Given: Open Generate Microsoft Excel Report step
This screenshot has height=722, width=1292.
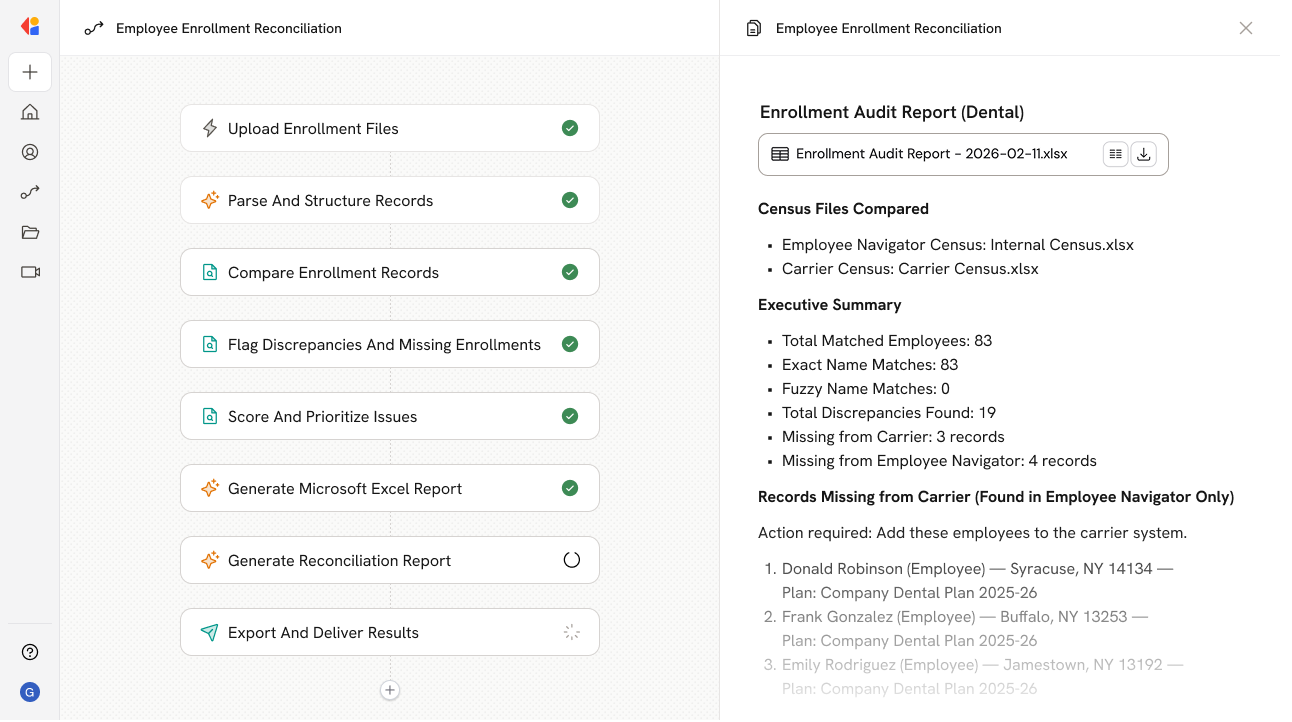Looking at the screenshot, I should tap(389, 489).
